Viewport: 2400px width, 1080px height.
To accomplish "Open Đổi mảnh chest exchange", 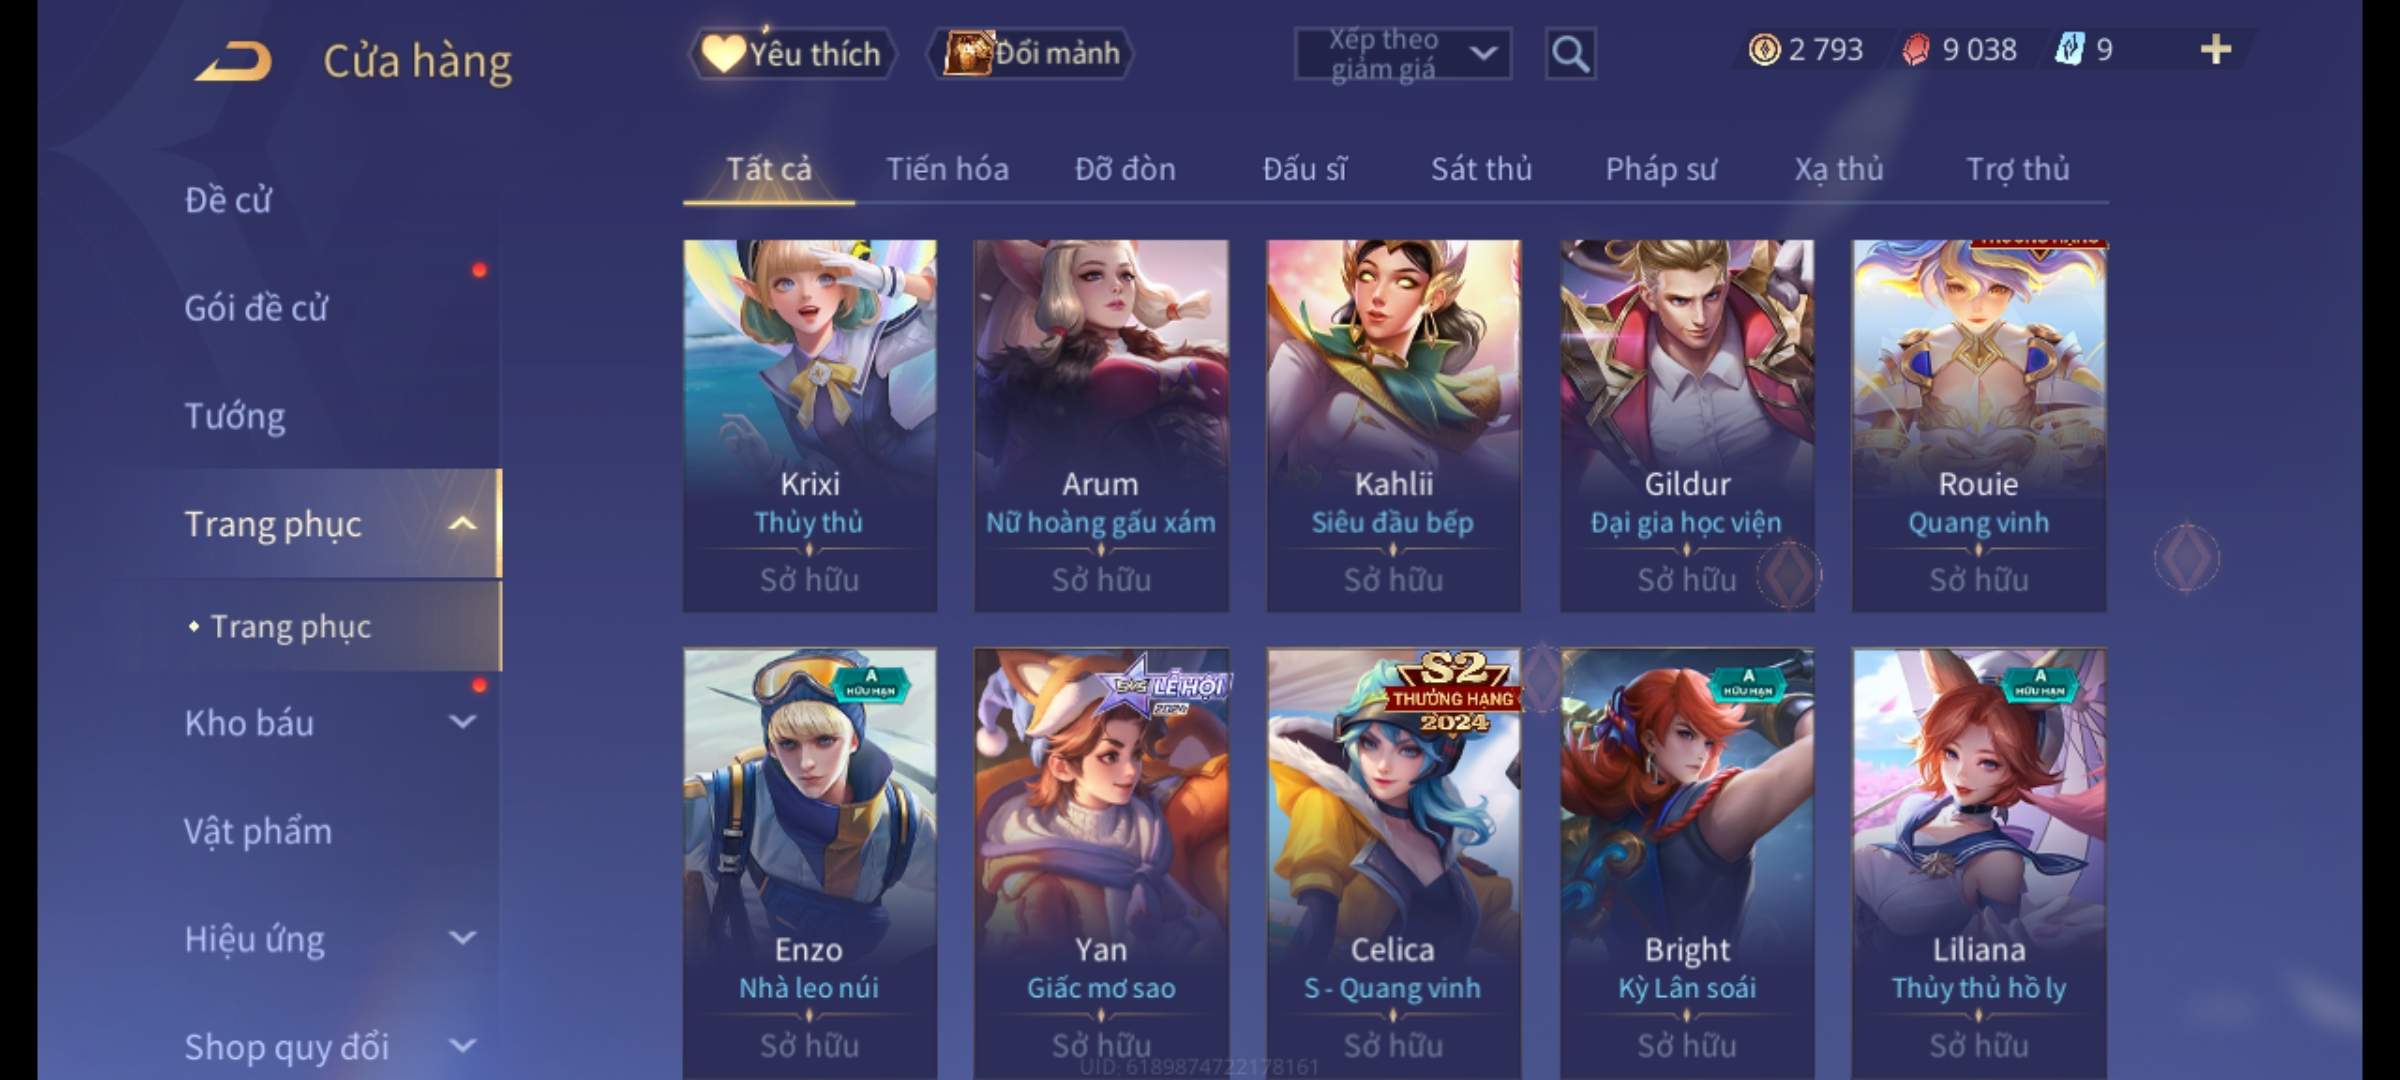I will pyautogui.click(x=1030, y=53).
